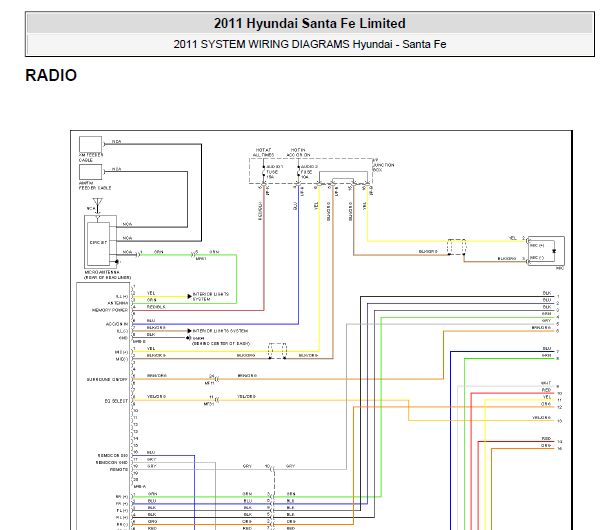
Task: Click the MF01 connector label on EQ wire
Action: tap(209, 404)
